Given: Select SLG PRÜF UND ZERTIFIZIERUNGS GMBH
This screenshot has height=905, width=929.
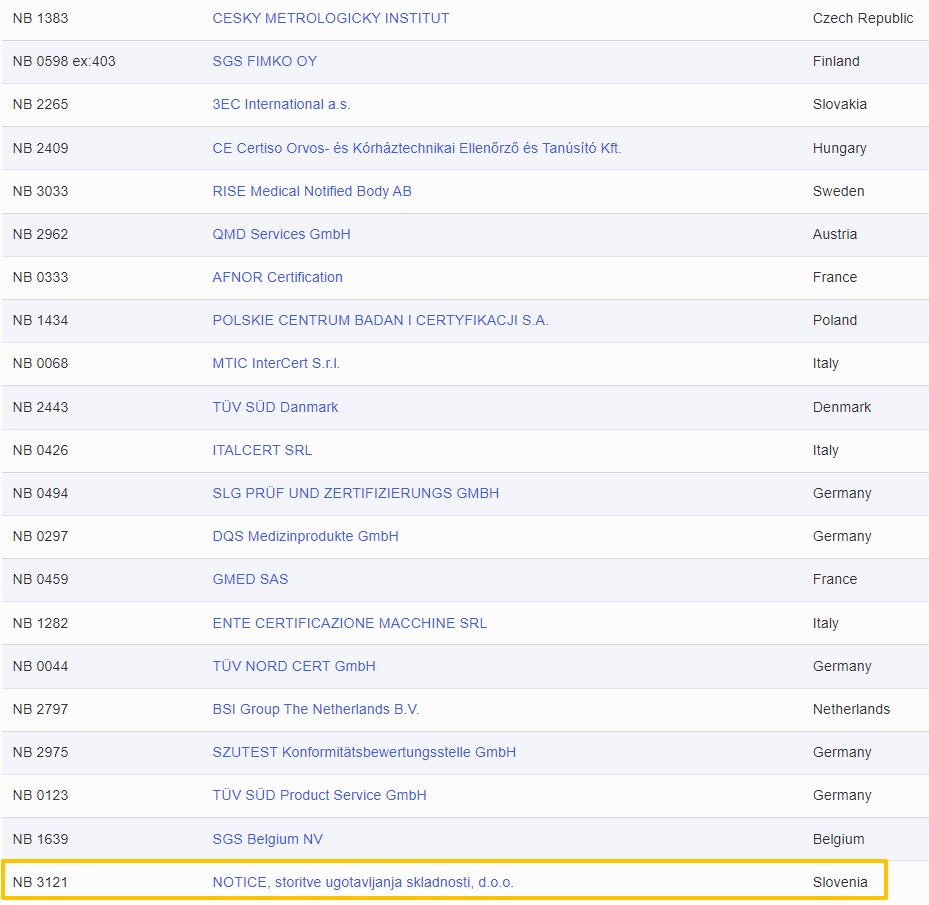Looking at the screenshot, I should coord(355,493).
